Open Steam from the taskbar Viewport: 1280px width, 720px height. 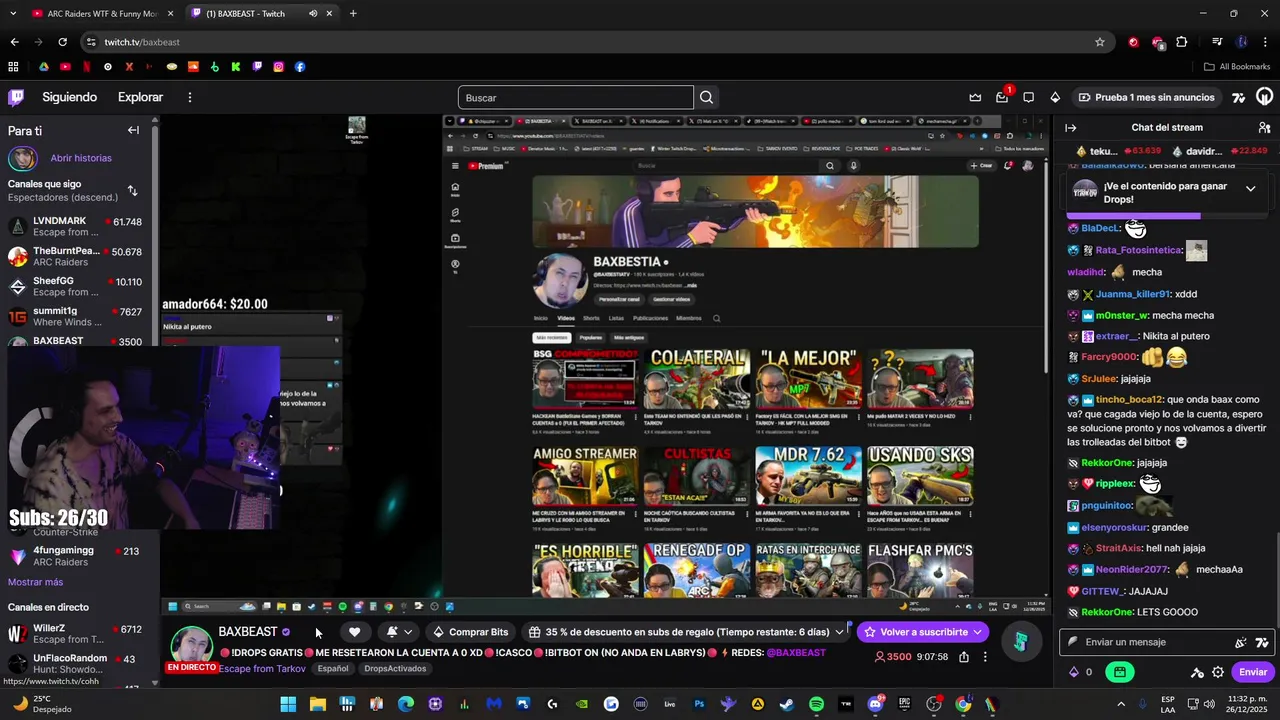787,704
